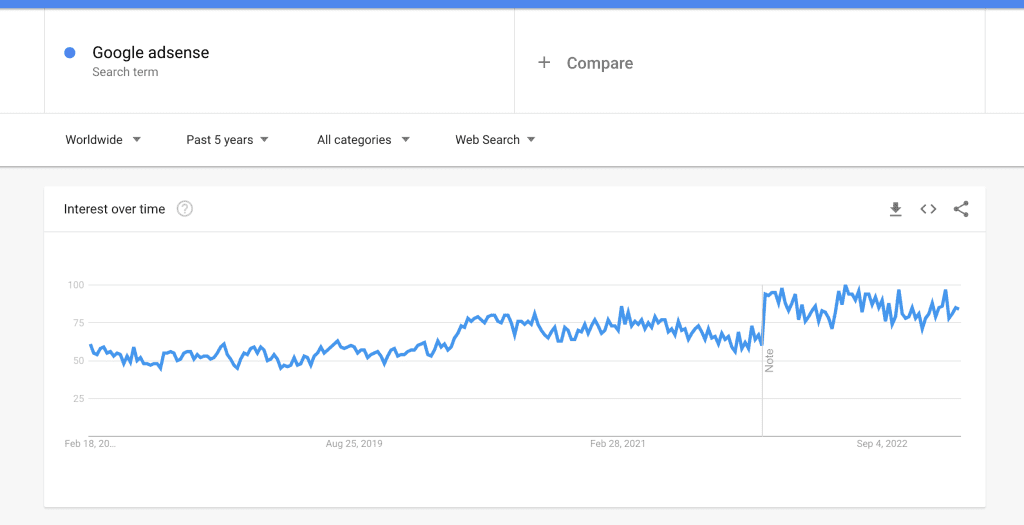Click the Sep 4, 2022 axis label

tap(882, 444)
